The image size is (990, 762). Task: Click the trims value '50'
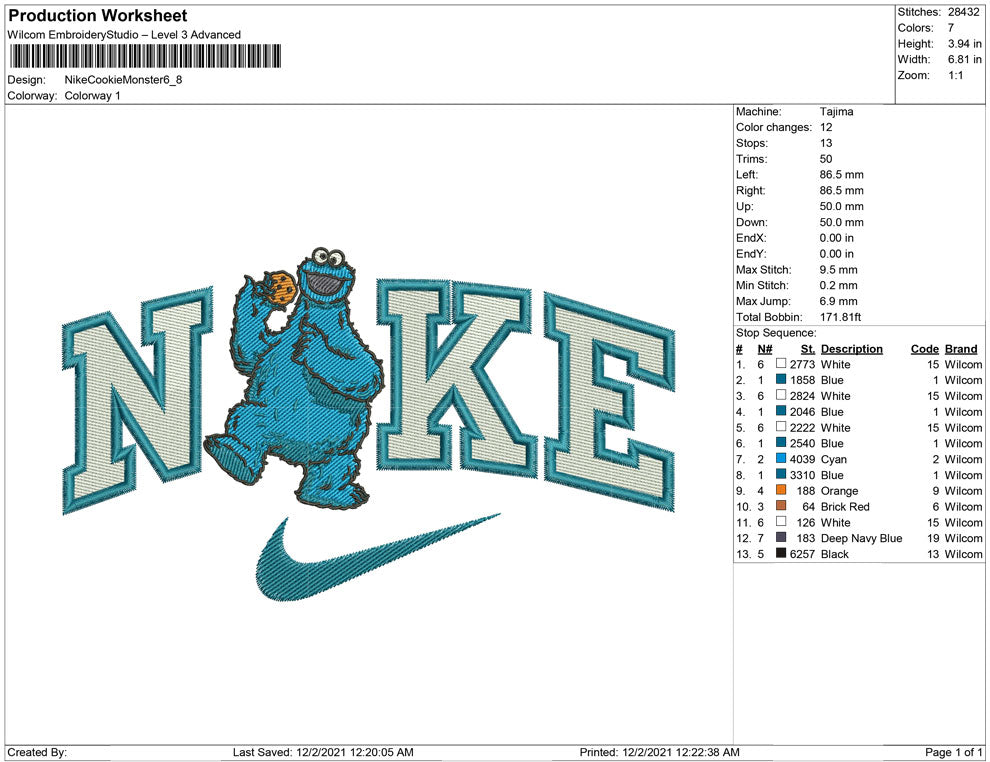pos(826,158)
